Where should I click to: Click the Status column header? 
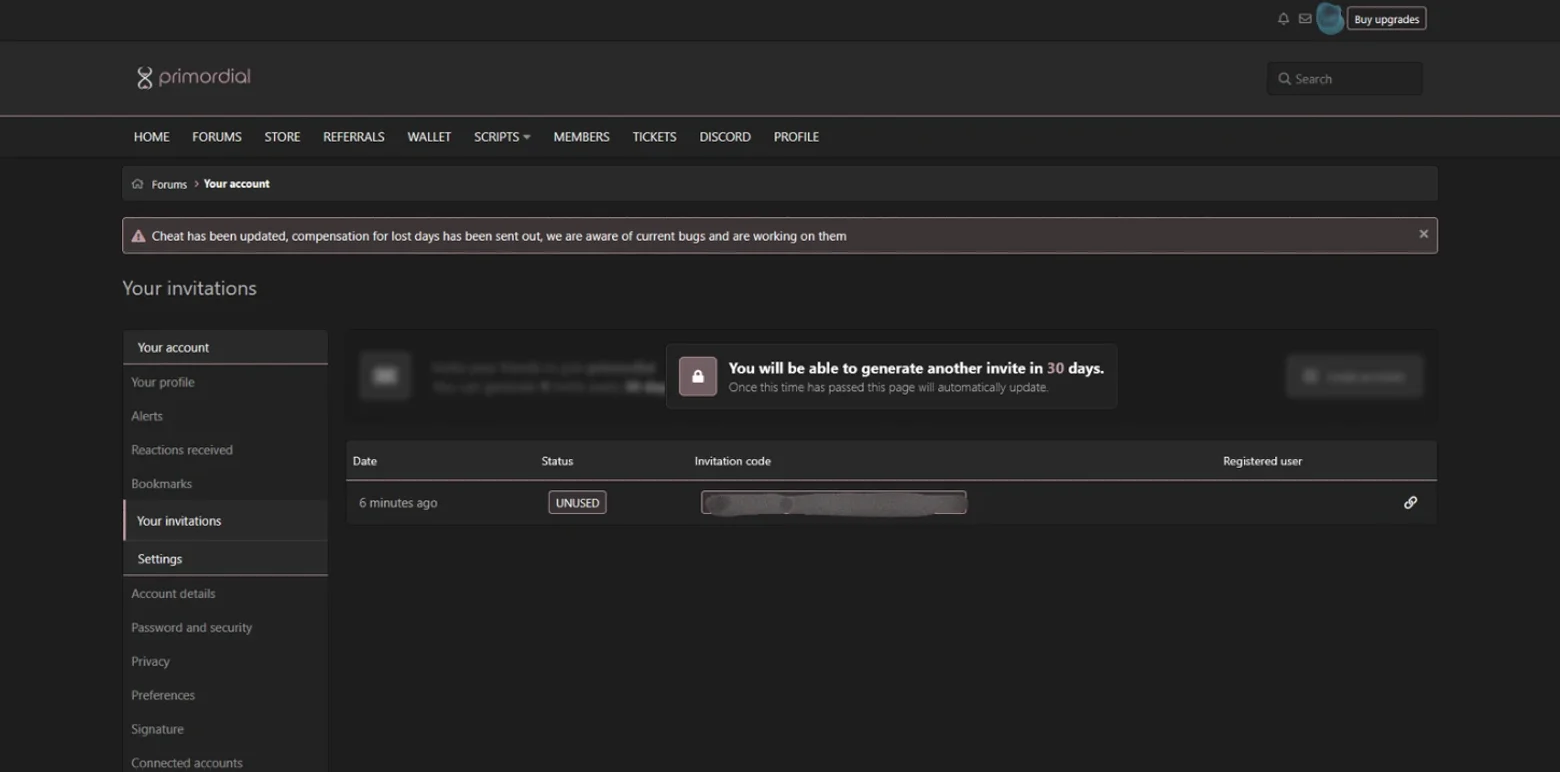557,461
